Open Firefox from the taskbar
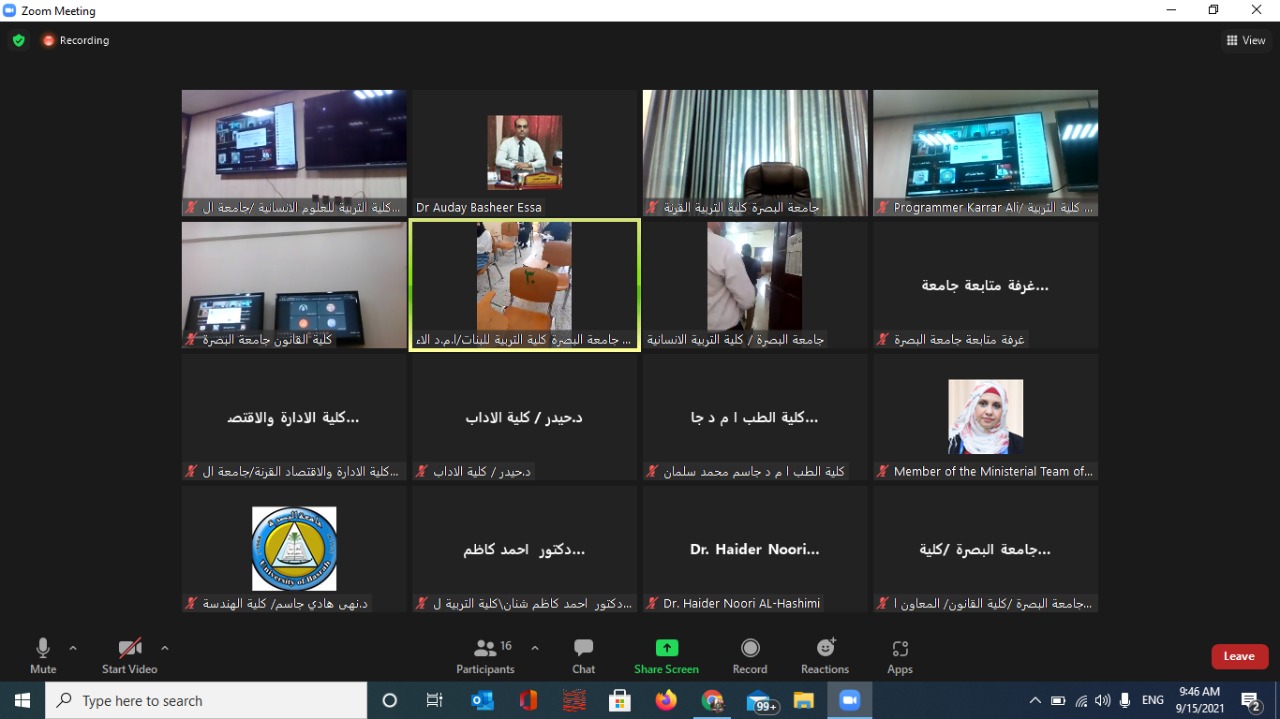1280x719 pixels. point(666,701)
